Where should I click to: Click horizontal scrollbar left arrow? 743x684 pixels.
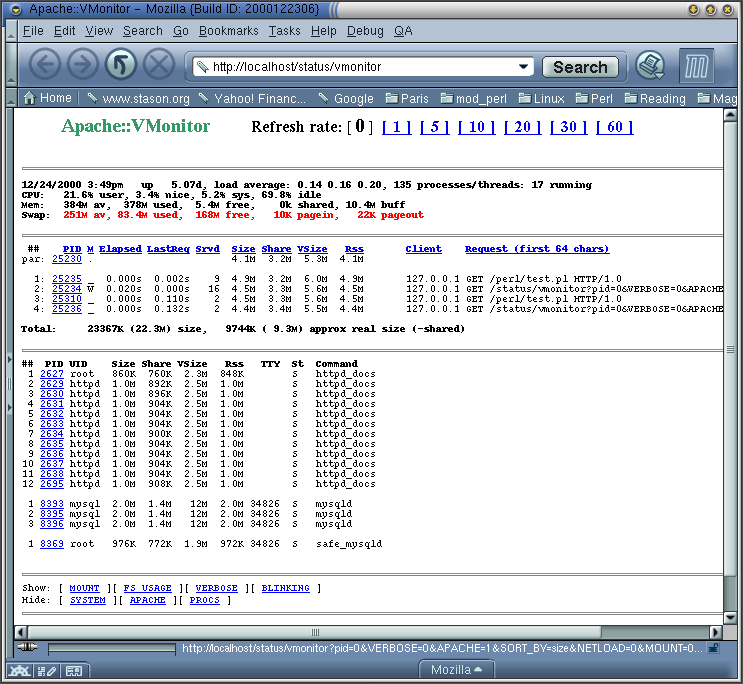point(20,632)
